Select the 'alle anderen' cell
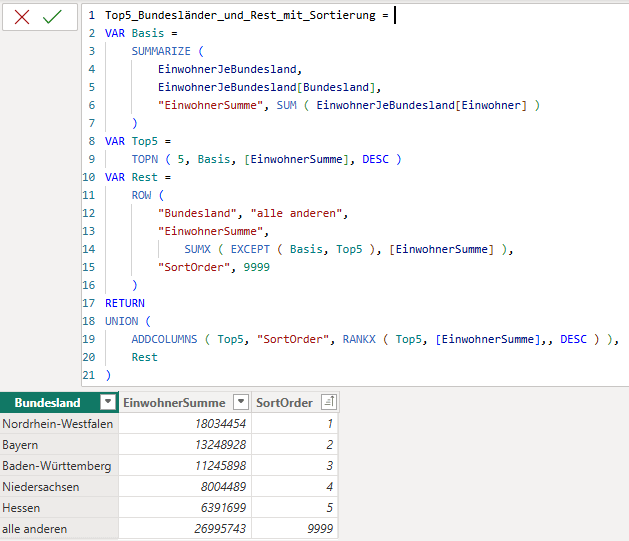The width and height of the screenshot is (629, 541). 34,529
